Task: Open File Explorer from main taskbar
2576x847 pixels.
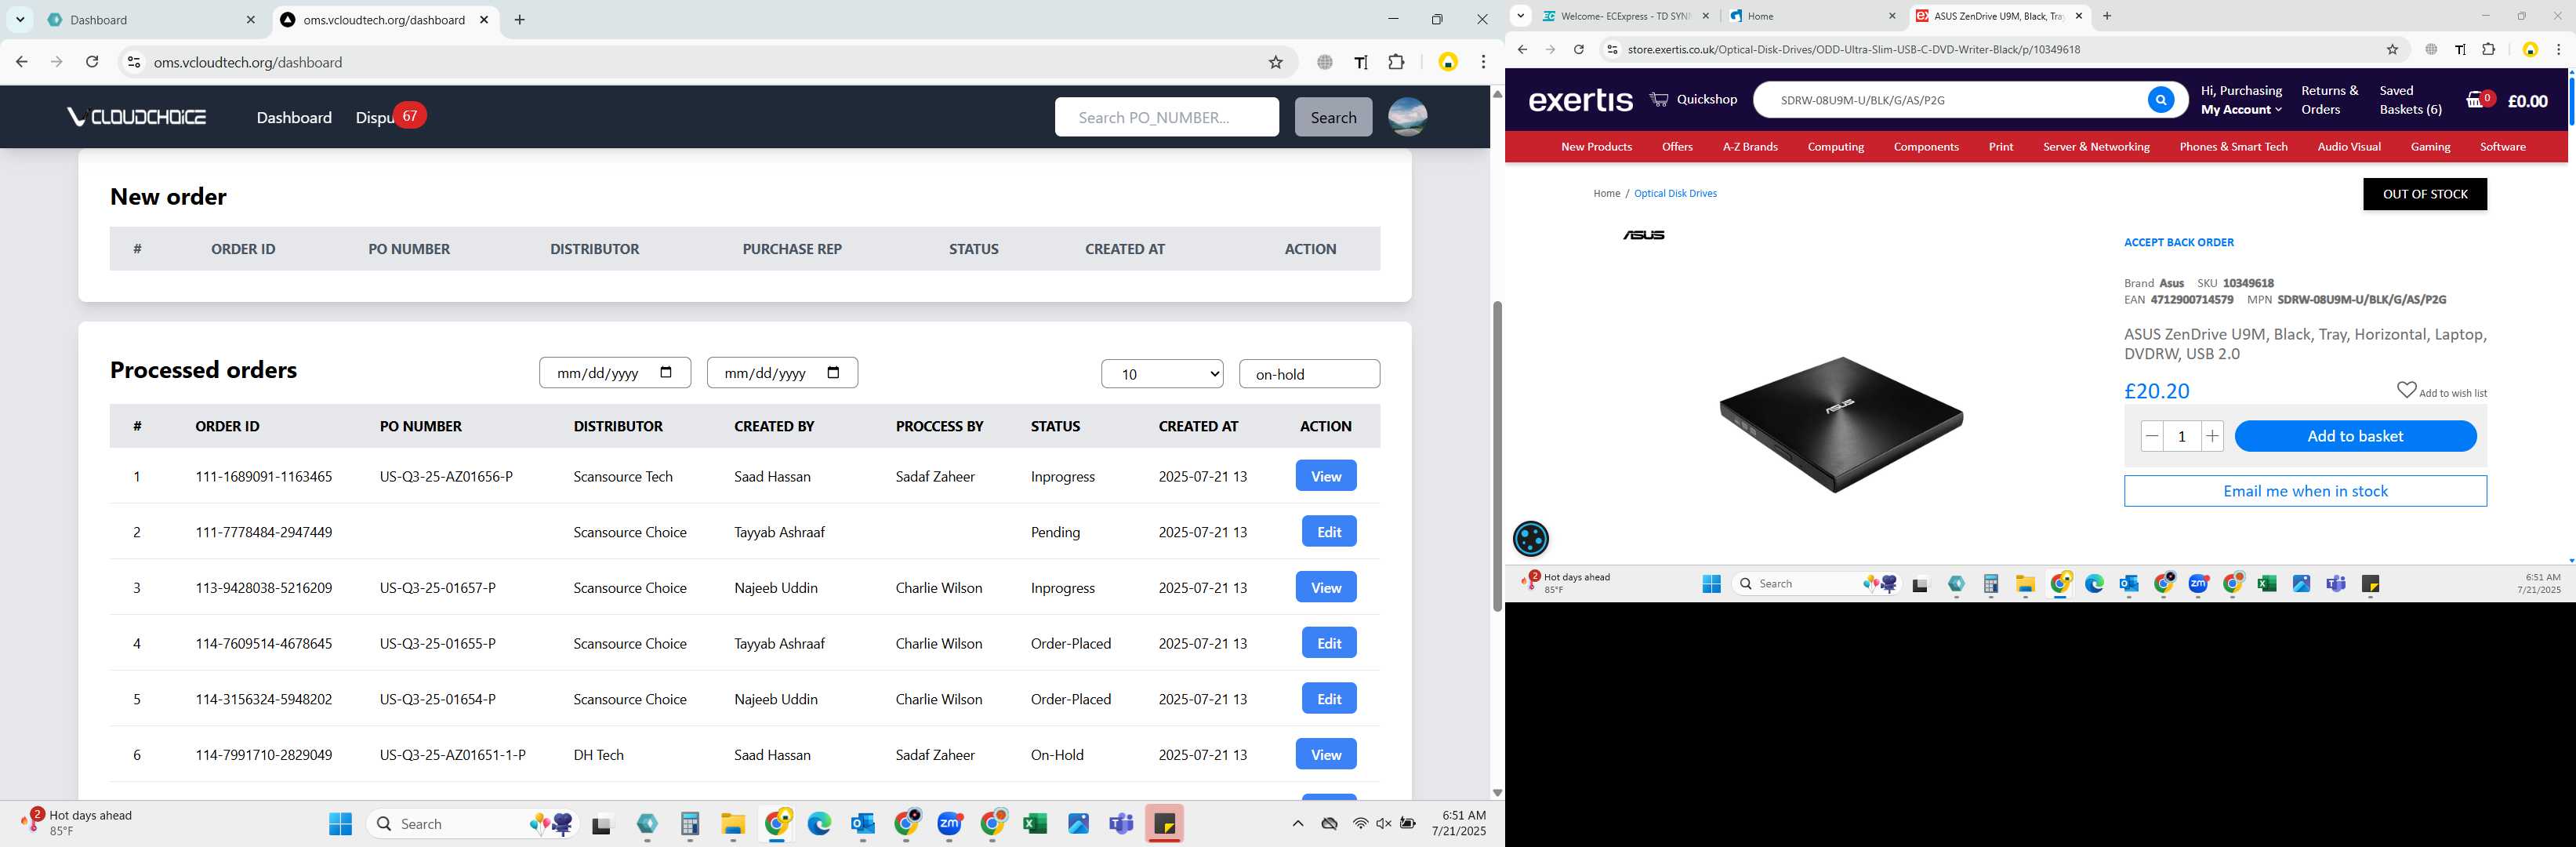Action: (x=733, y=824)
